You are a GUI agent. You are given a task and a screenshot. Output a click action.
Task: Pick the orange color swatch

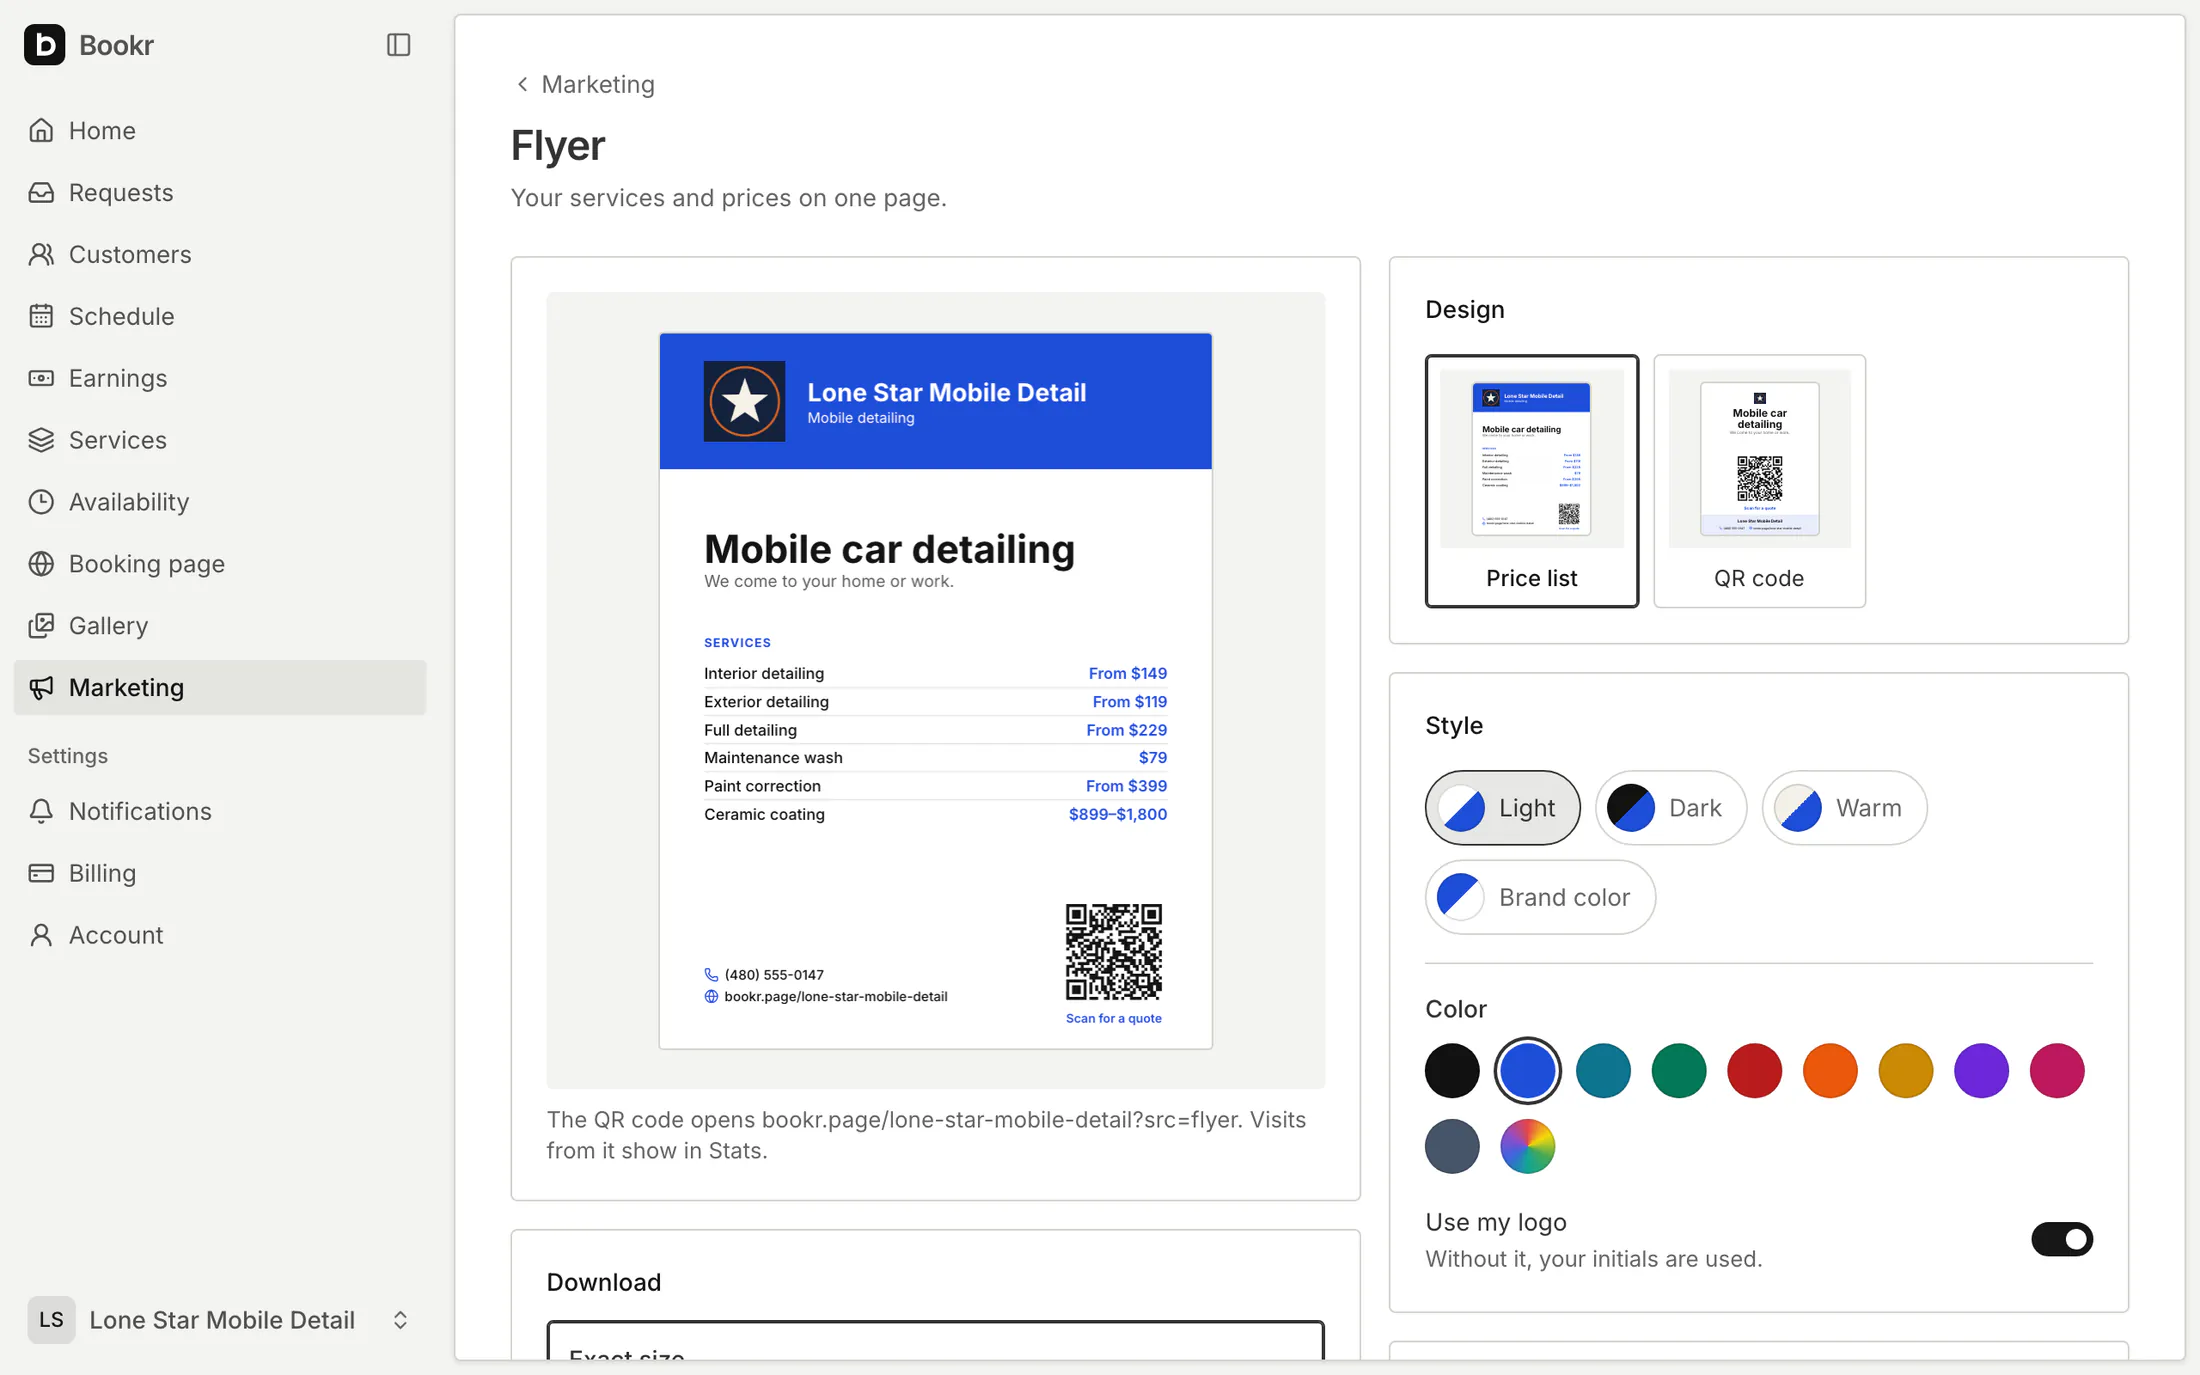tap(1830, 1071)
